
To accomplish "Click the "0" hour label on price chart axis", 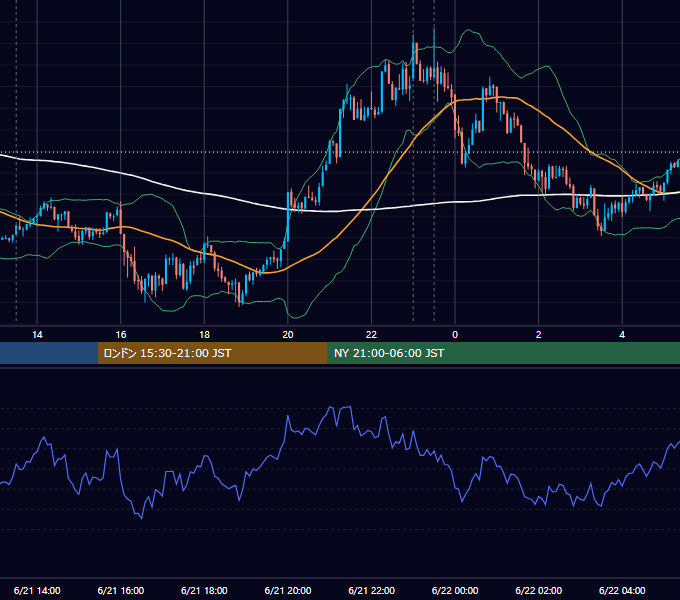I will 455,335.
